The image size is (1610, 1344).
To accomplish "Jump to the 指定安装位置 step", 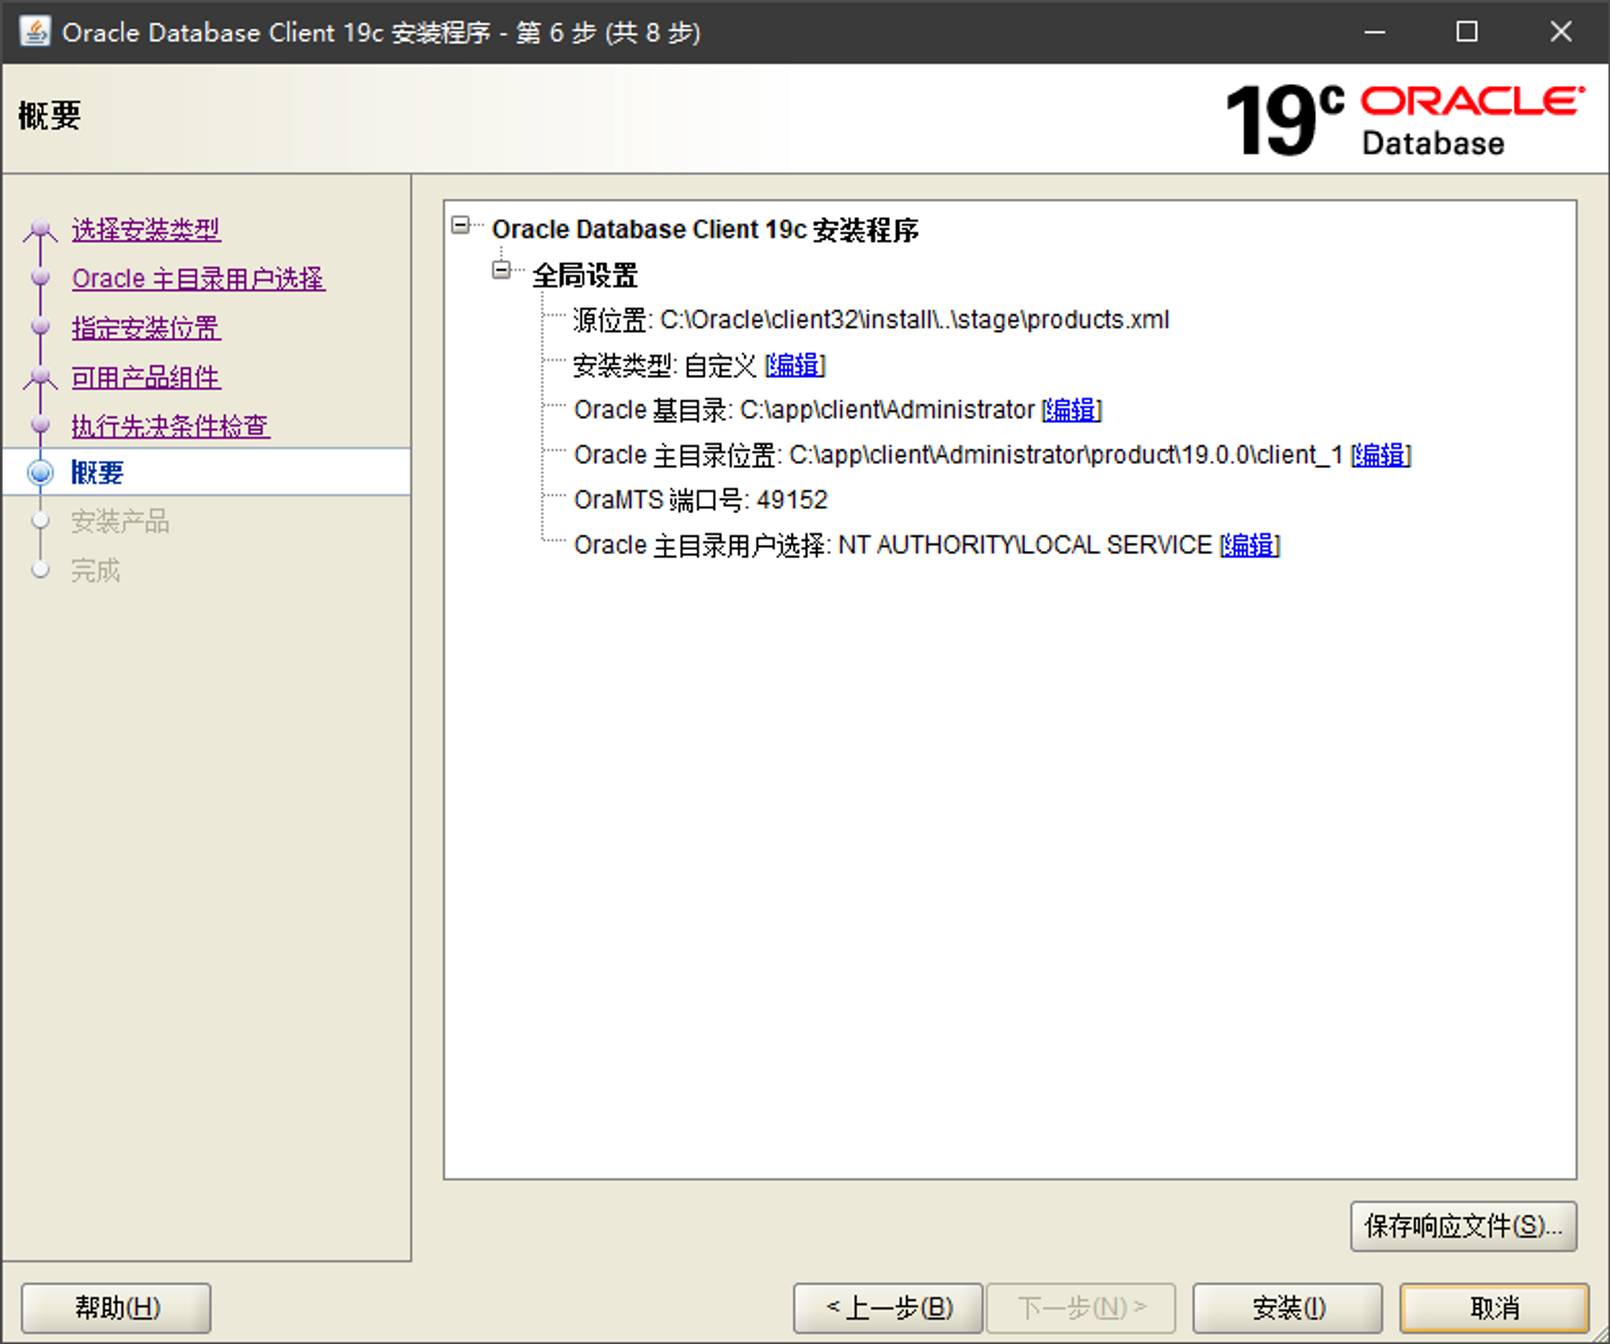I will tap(146, 328).
